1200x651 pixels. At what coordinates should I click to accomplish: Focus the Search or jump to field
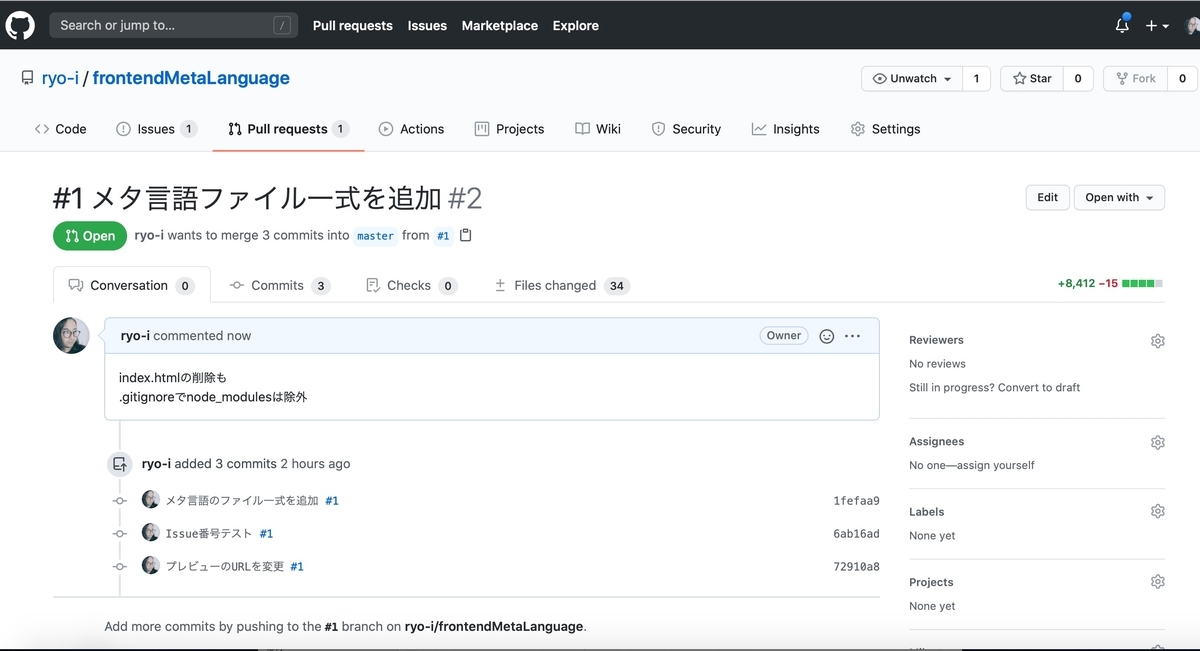[x=174, y=25]
